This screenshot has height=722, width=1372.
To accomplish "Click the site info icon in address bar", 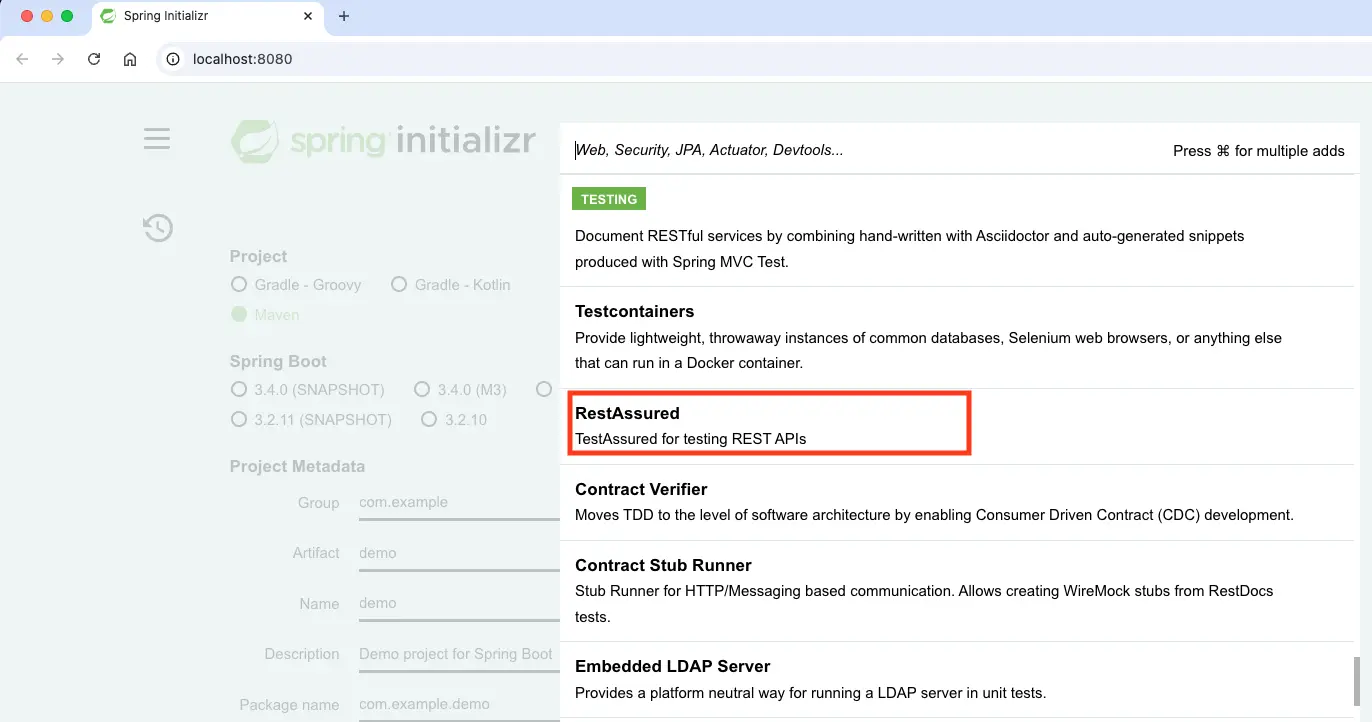I will 173,59.
